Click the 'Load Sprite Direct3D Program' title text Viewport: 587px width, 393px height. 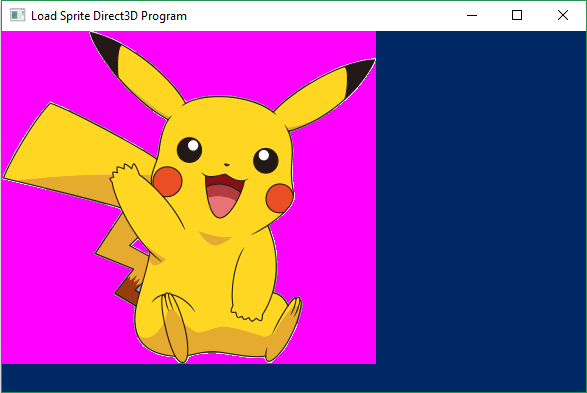coord(109,16)
